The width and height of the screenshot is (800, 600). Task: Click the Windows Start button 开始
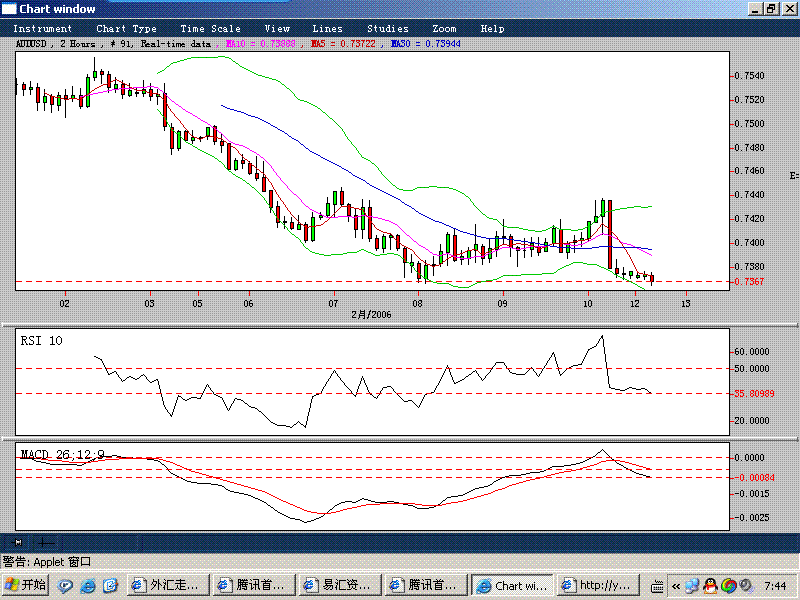[24, 585]
